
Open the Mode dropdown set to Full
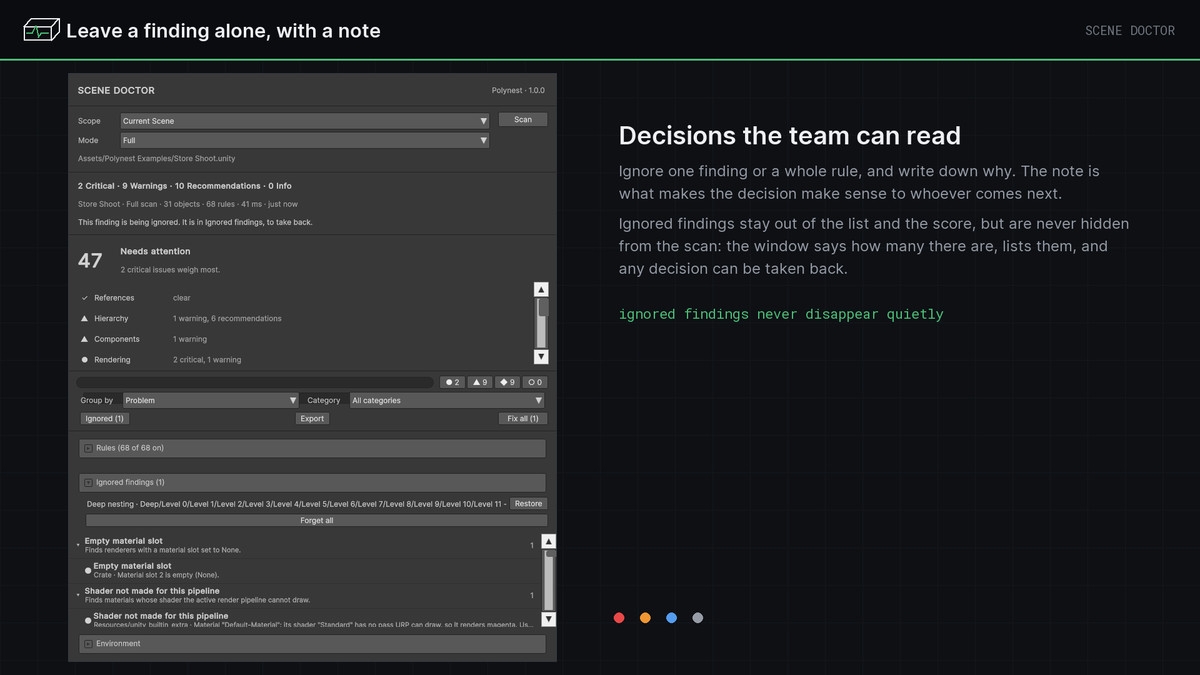[305, 141]
